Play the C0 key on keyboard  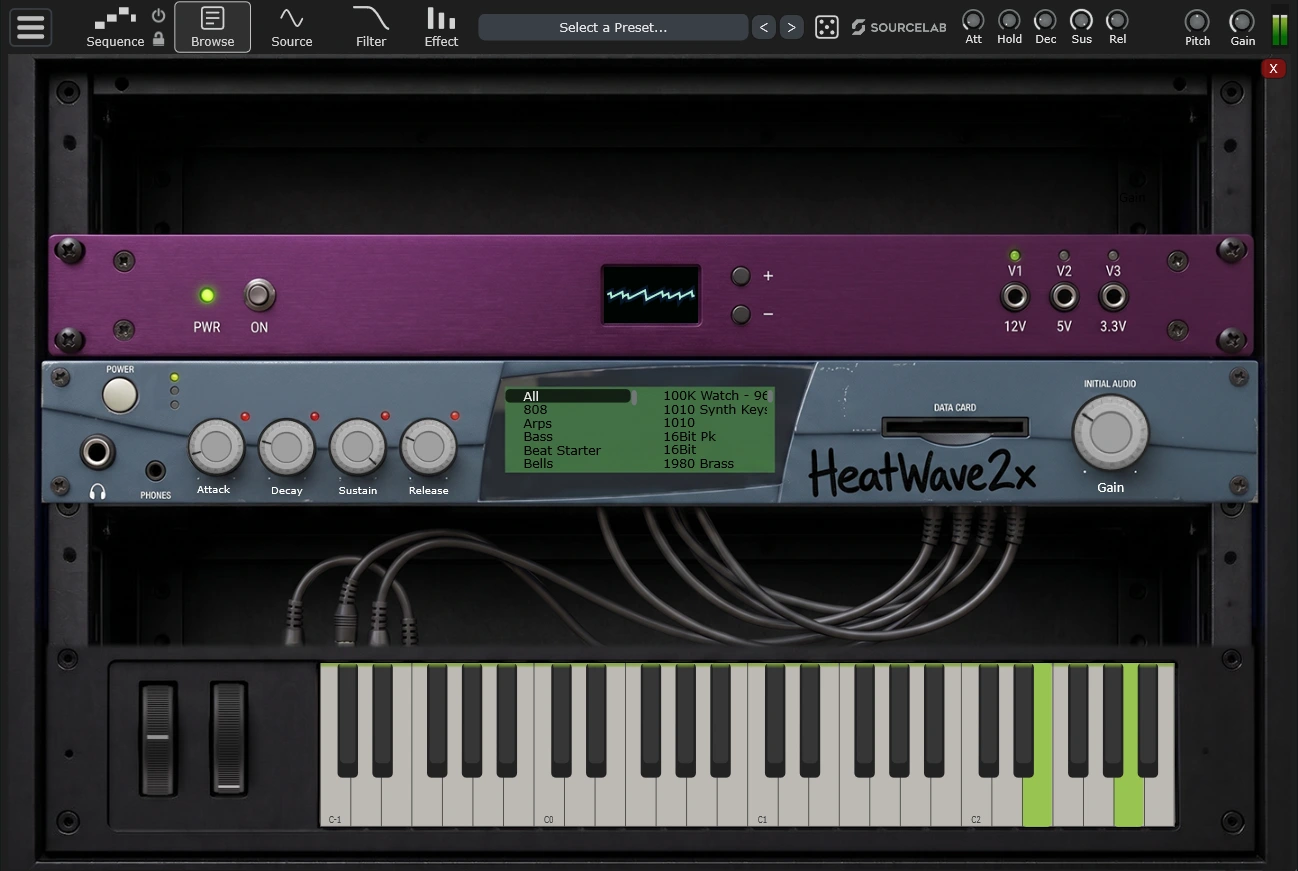548,800
